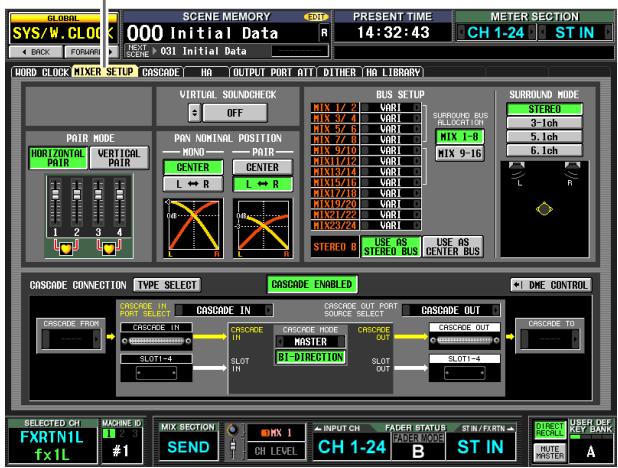Click the TYPE SELECT button
This screenshot has width=618, height=468.
(x=167, y=285)
